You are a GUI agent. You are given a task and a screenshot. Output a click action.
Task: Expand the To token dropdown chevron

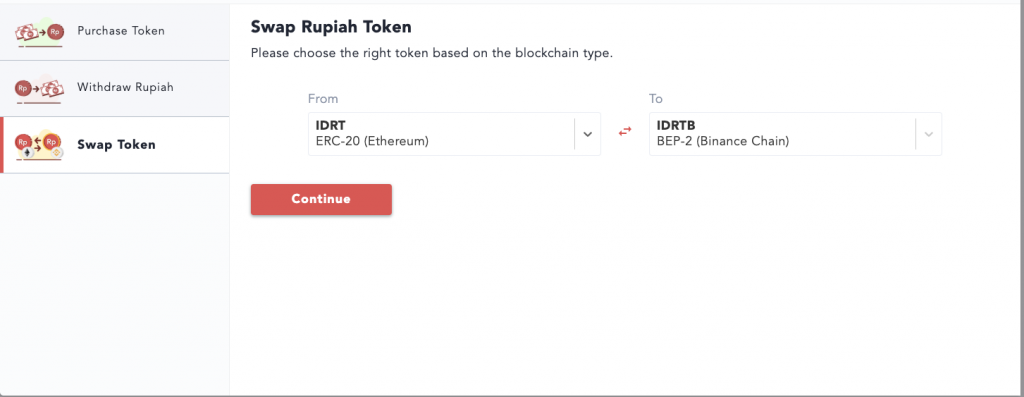[x=929, y=134]
